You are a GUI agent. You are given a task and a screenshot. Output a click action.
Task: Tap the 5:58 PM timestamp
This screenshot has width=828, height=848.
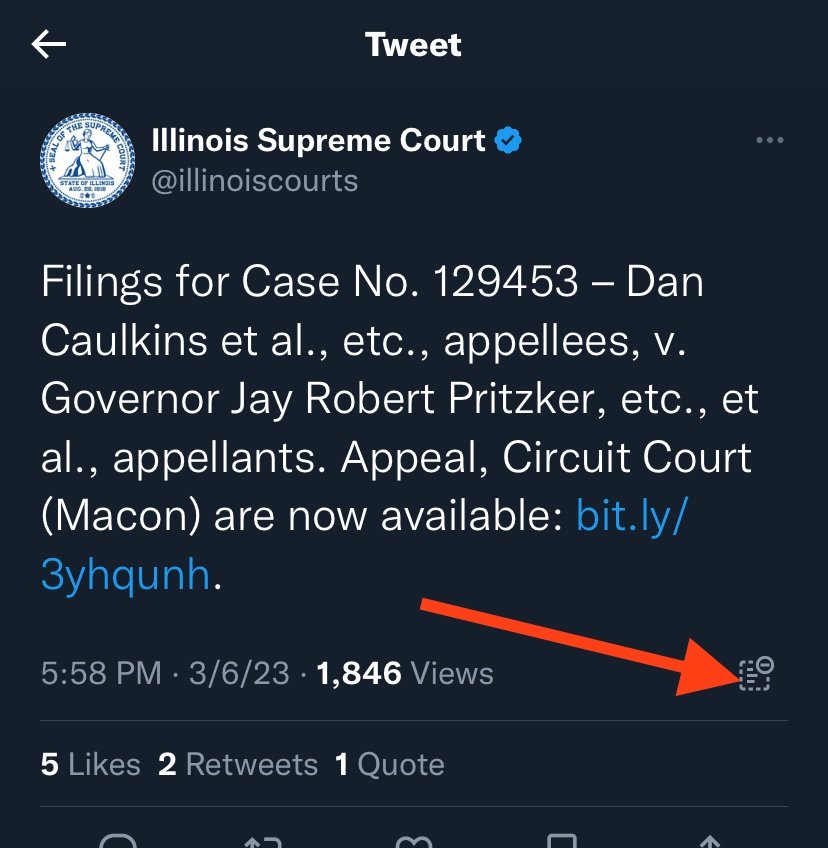pos(101,673)
